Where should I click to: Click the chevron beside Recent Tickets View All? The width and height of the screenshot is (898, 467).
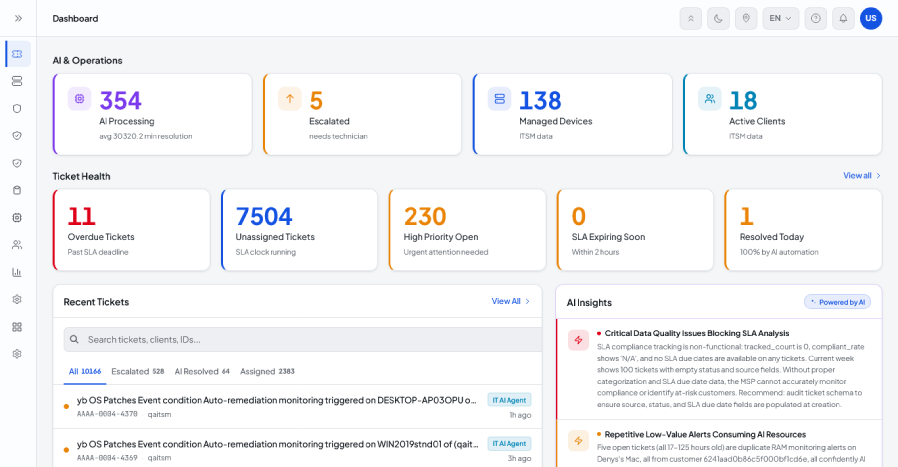(527, 301)
